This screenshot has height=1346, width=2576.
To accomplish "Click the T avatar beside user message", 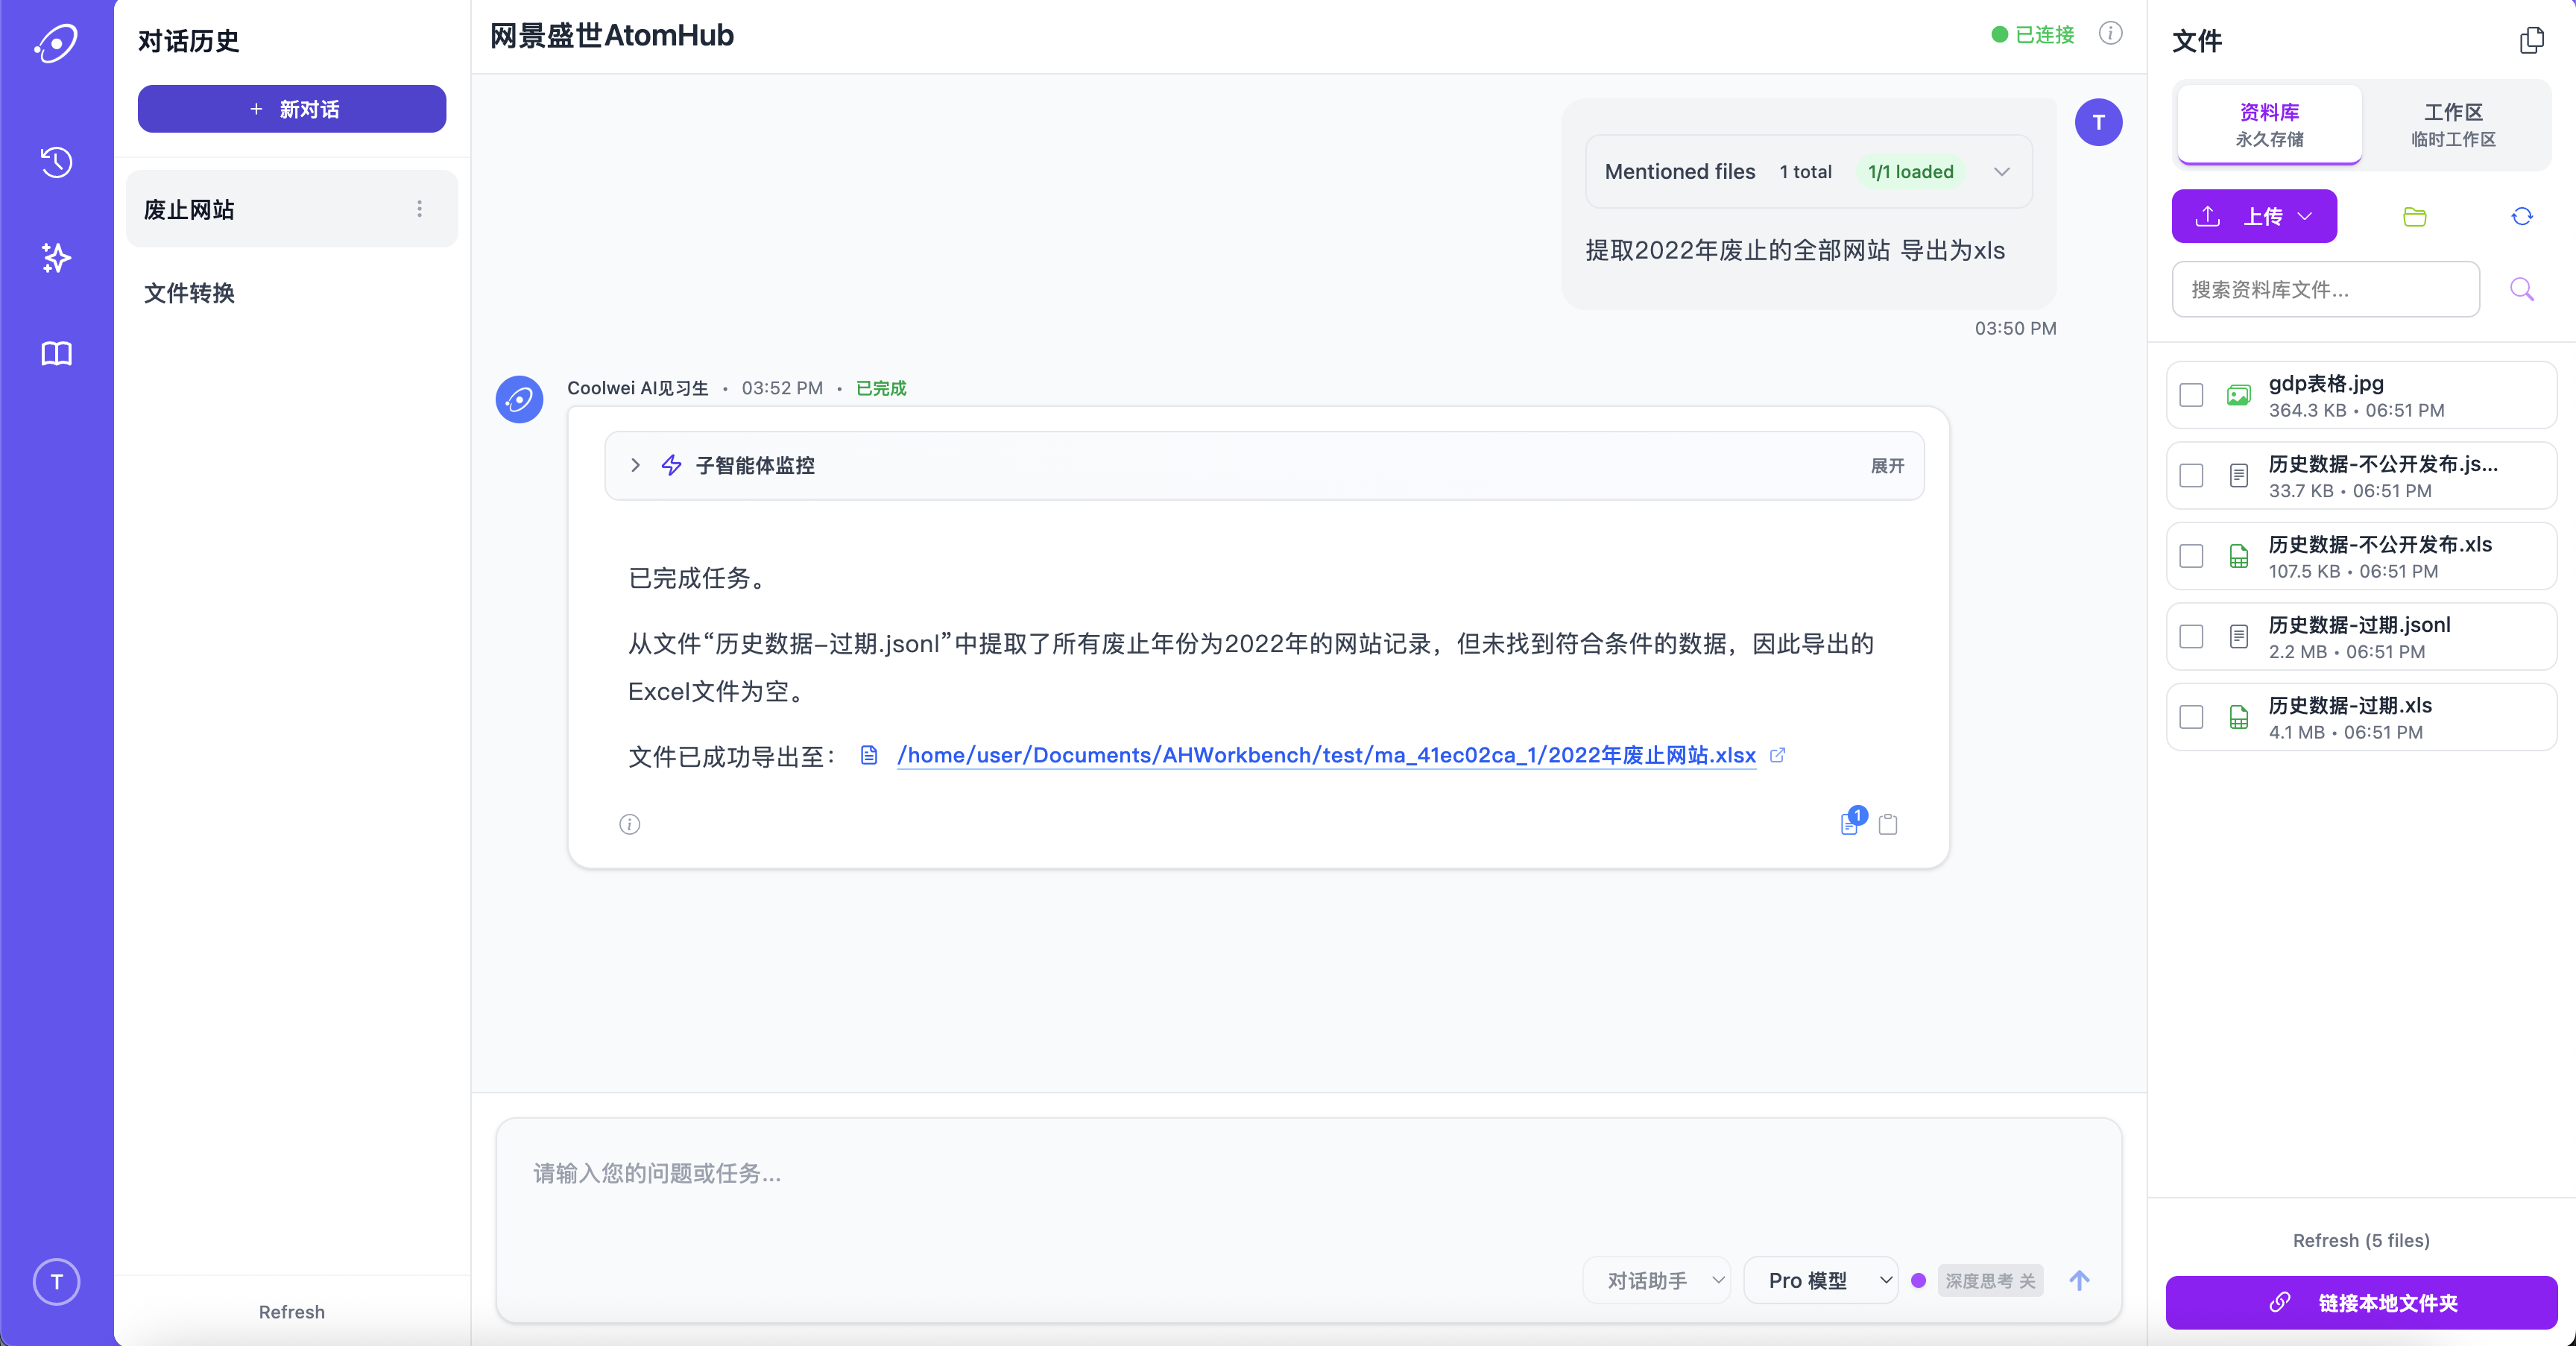I will pos(2098,122).
